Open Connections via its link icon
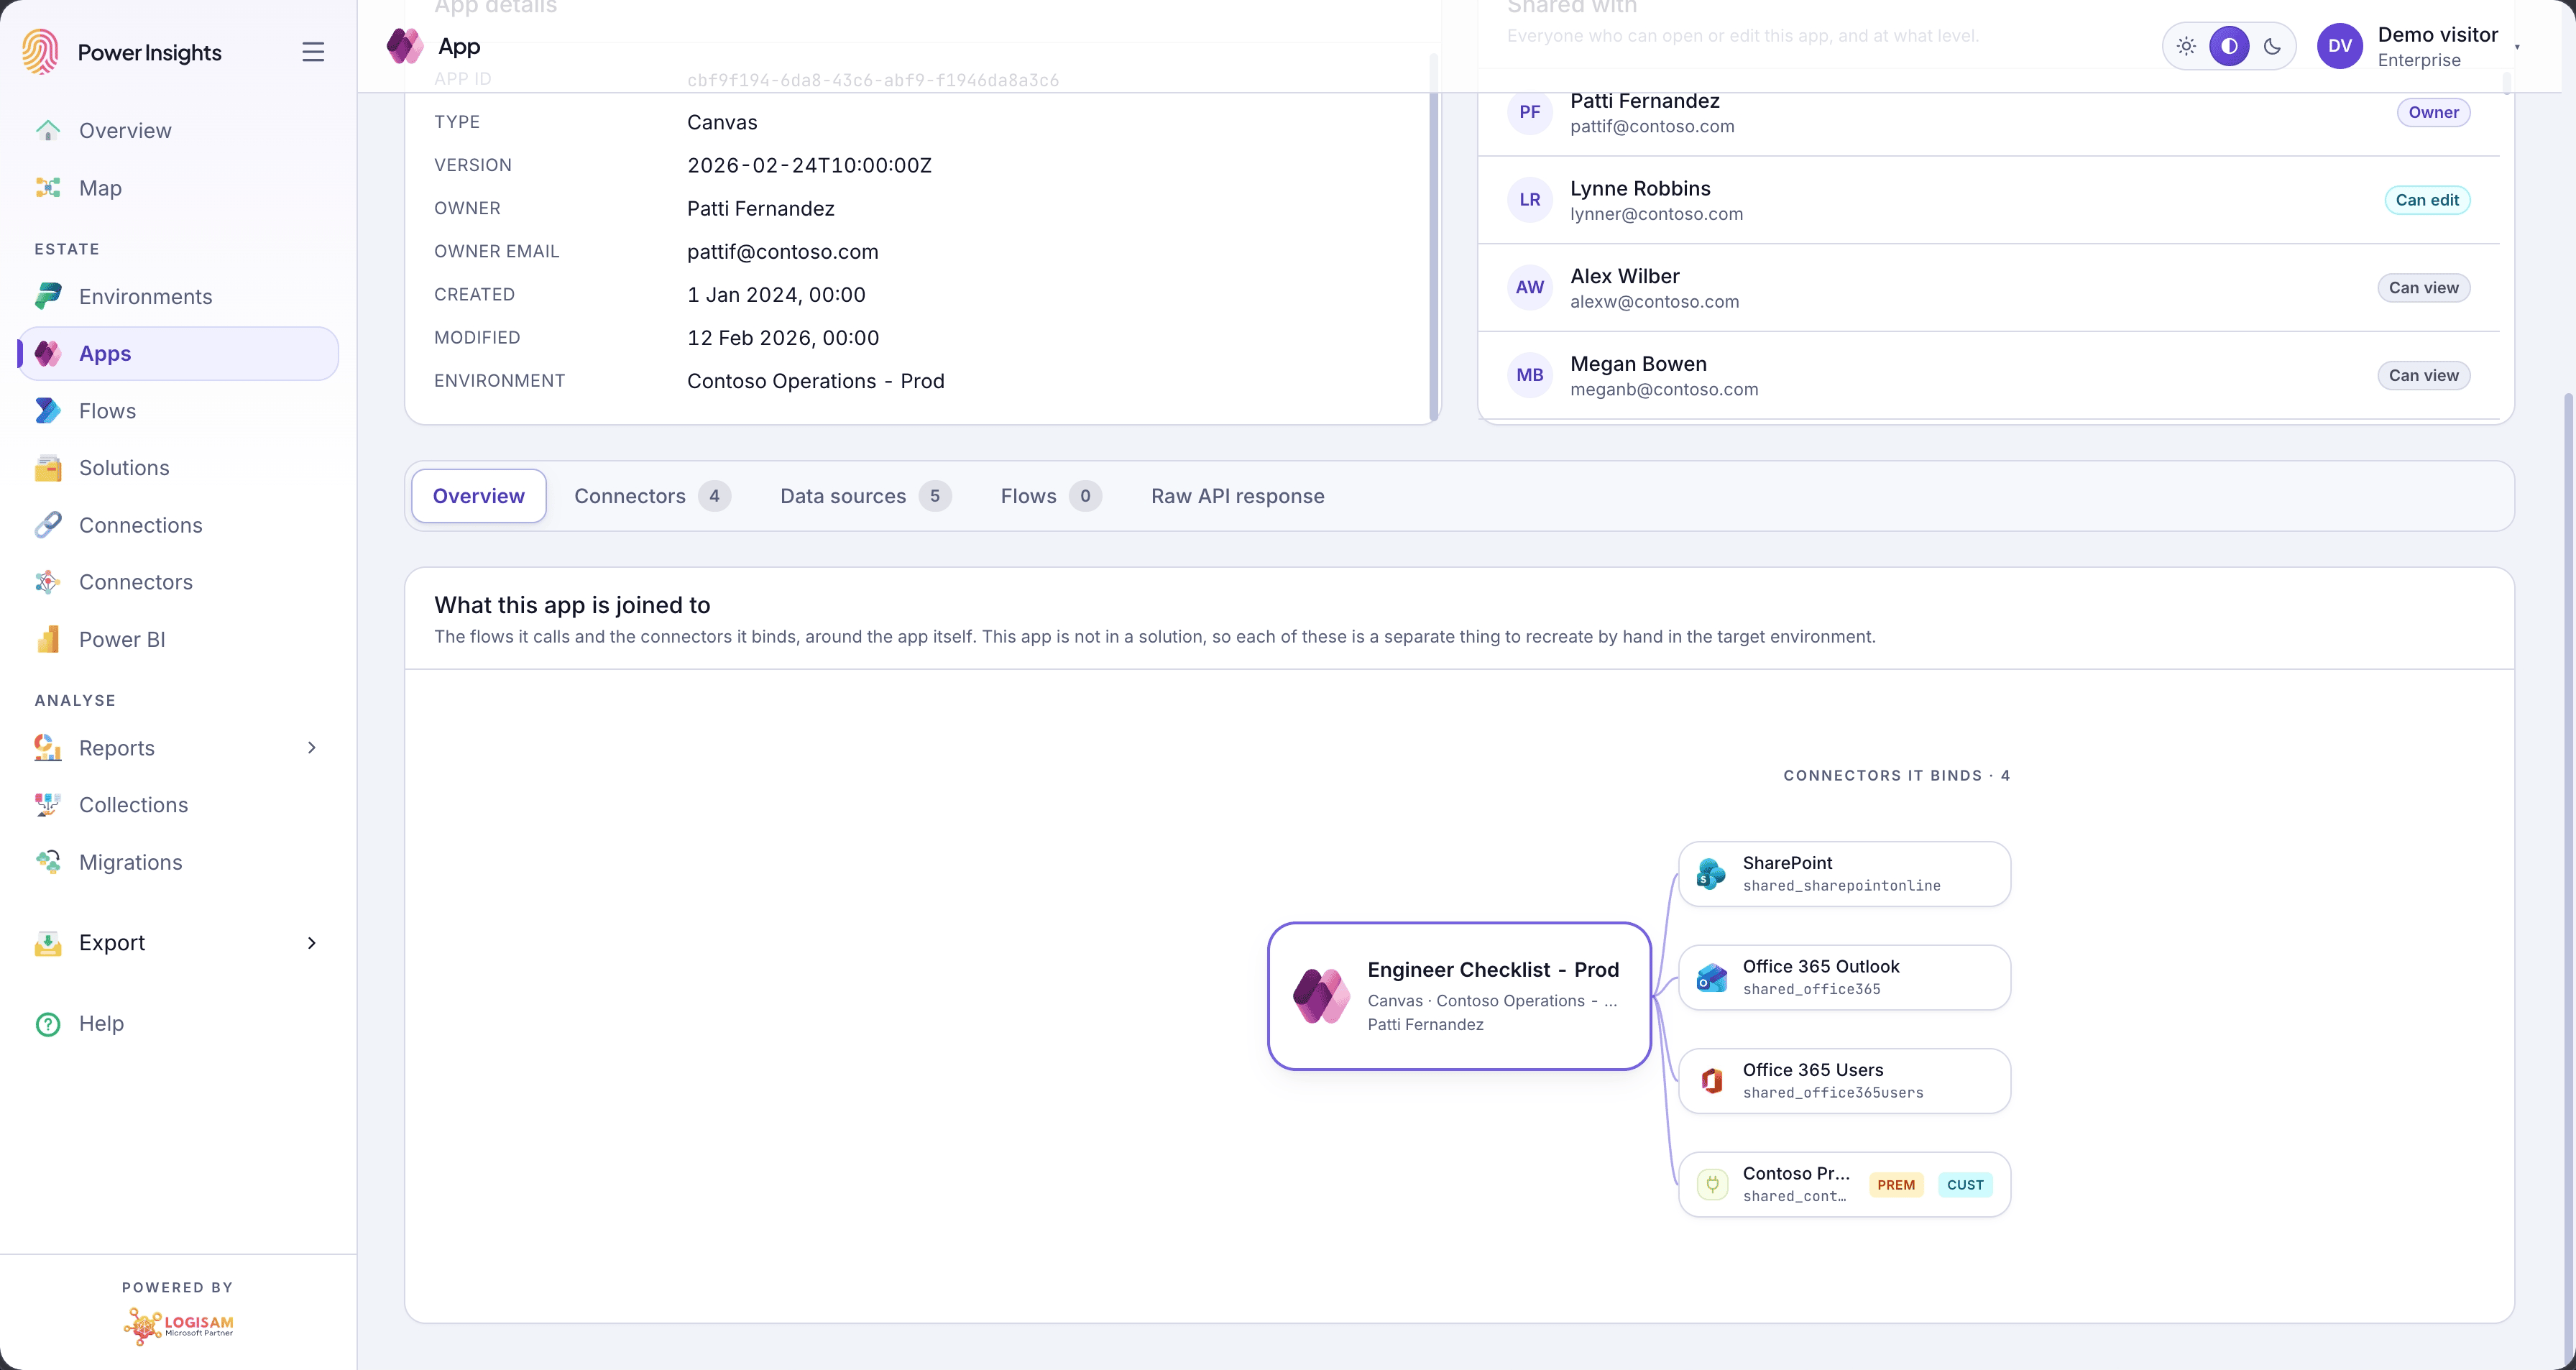 (48, 525)
